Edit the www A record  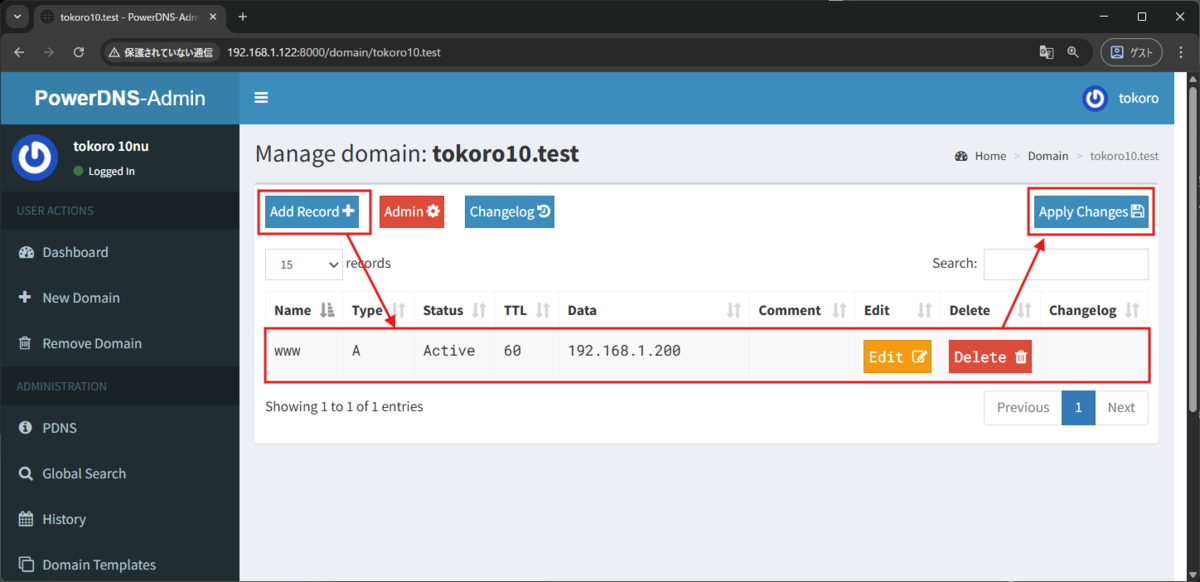(897, 357)
